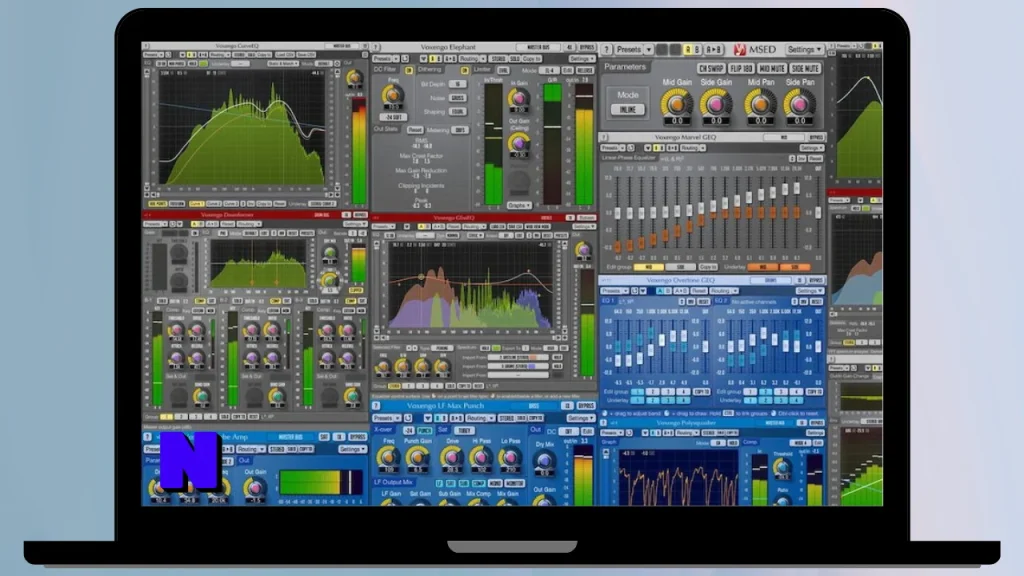1024x576 pixels.
Task: Open the Marvel GEQ help icon
Action: (605, 137)
